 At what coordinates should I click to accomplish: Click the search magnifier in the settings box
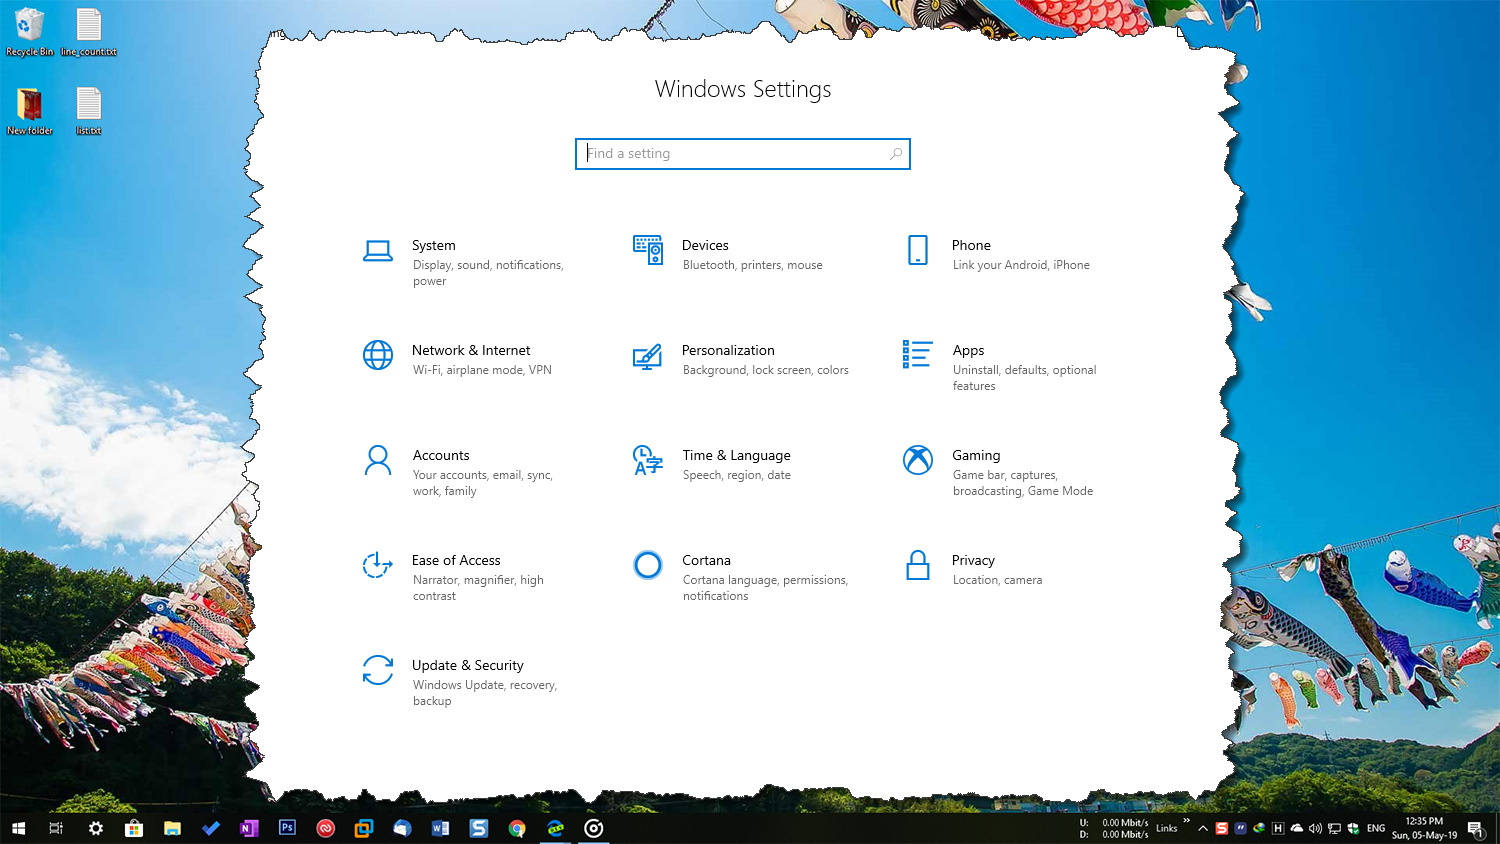(896, 154)
